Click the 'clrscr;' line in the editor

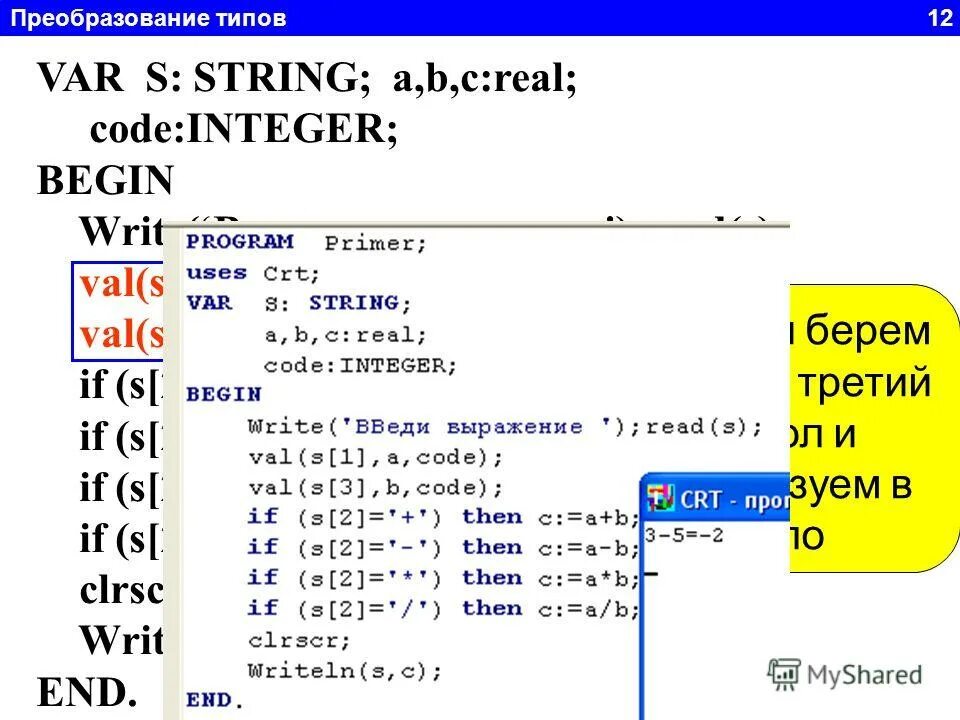coord(299,640)
